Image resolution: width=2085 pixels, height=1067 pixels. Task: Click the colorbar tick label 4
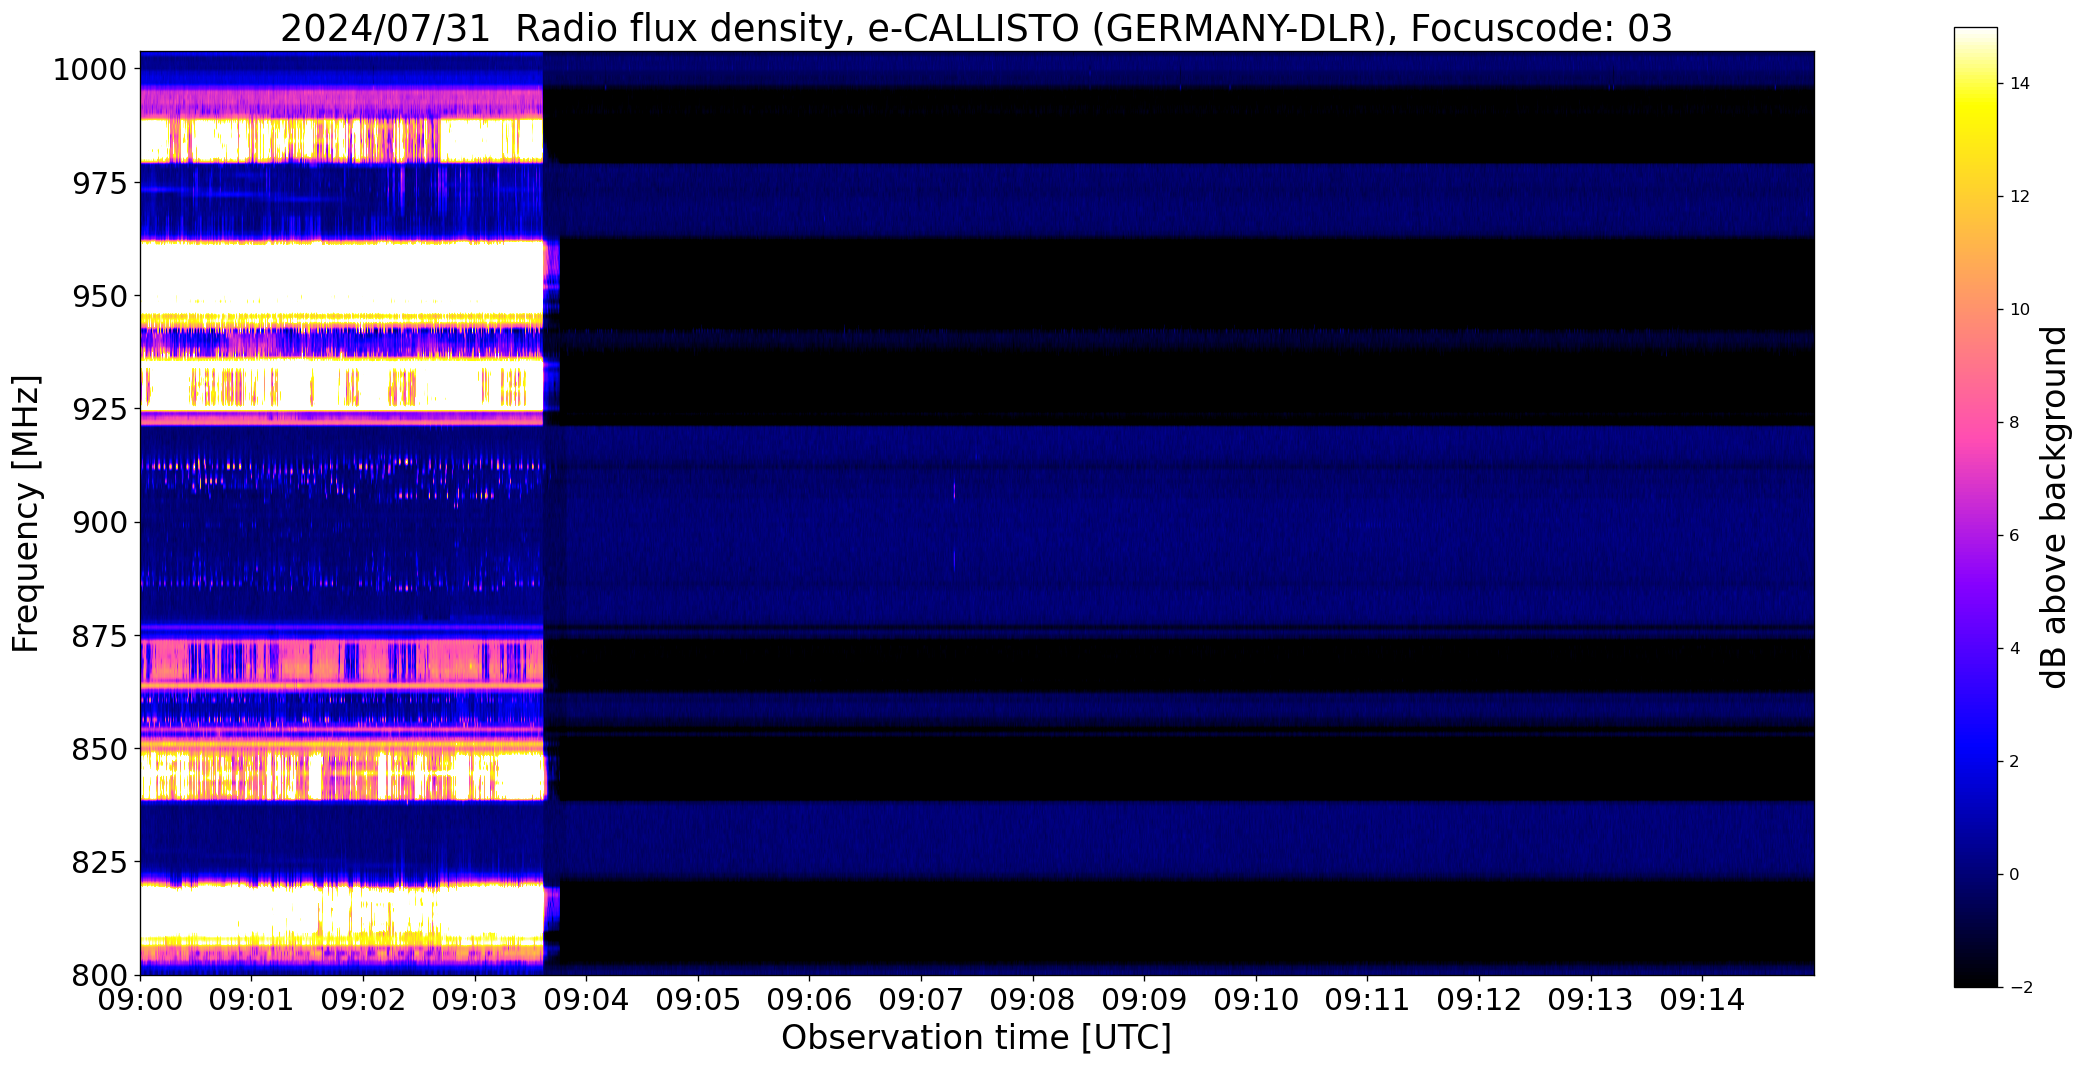click(x=2014, y=649)
